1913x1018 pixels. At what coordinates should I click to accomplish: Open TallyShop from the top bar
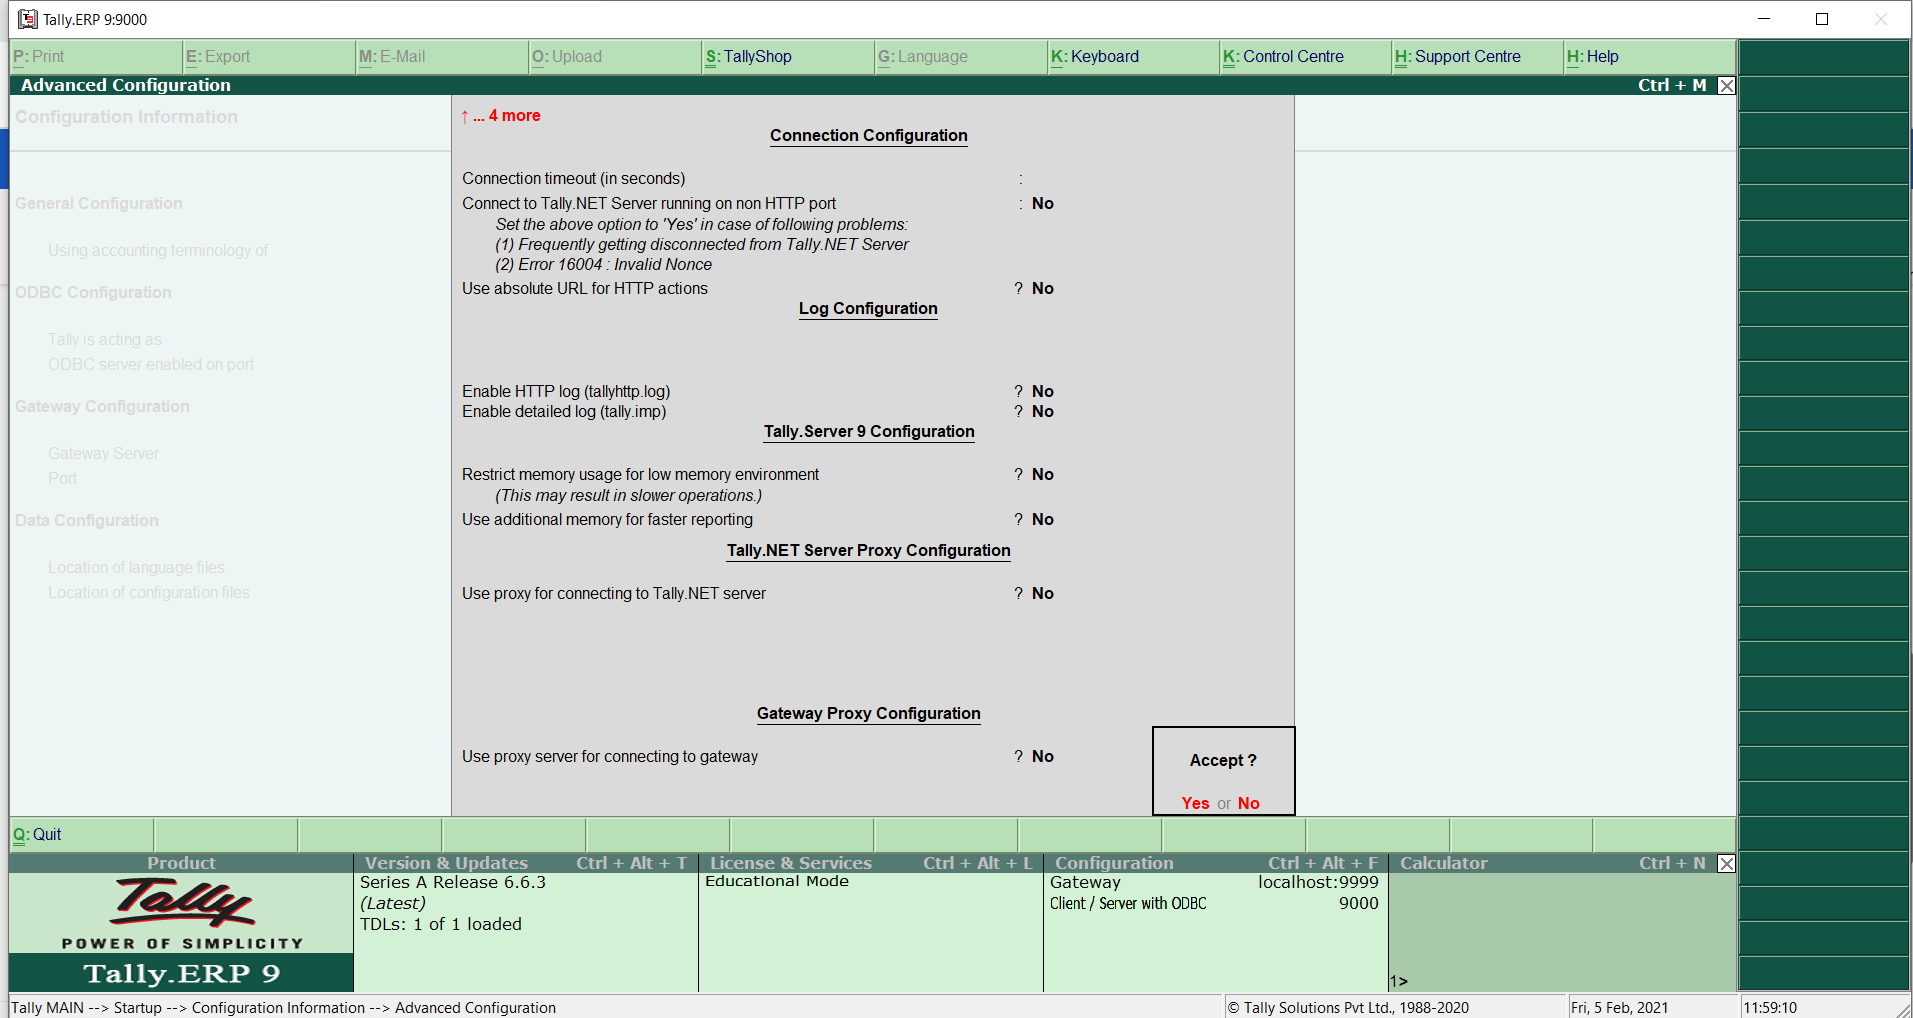pos(788,57)
